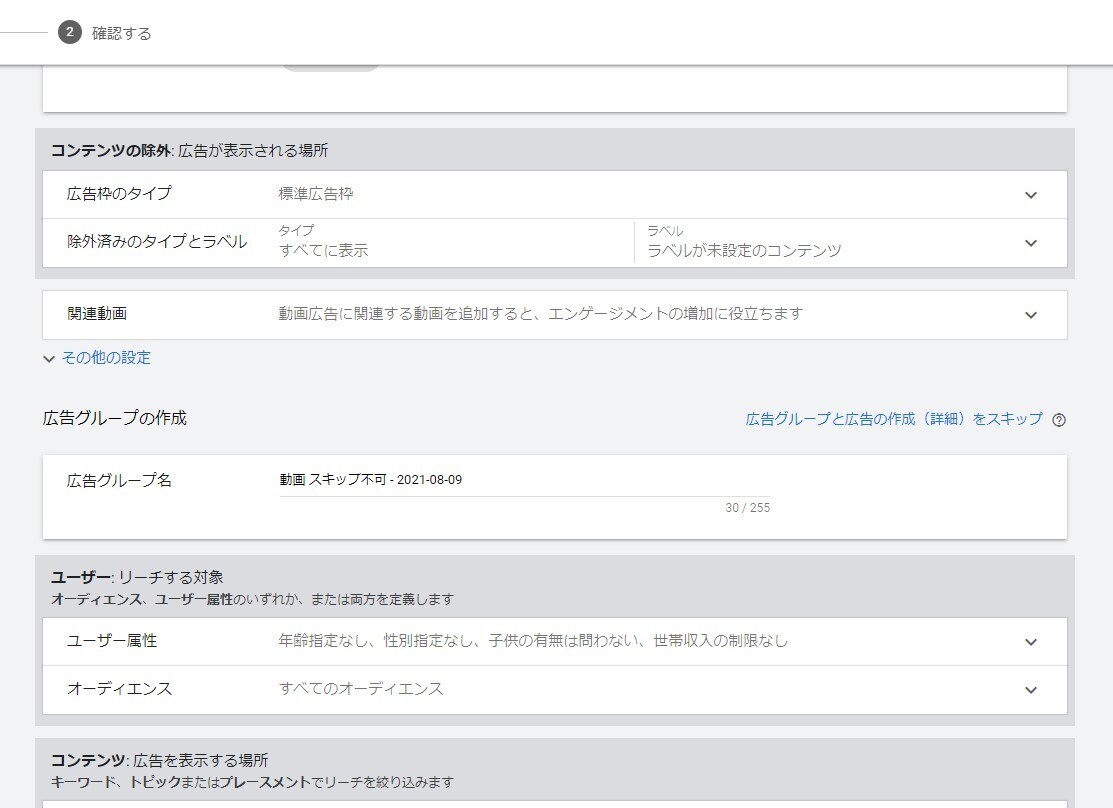This screenshot has height=808, width=1113.
Task: Click the step 2 circle icon
Action: pos(70,32)
